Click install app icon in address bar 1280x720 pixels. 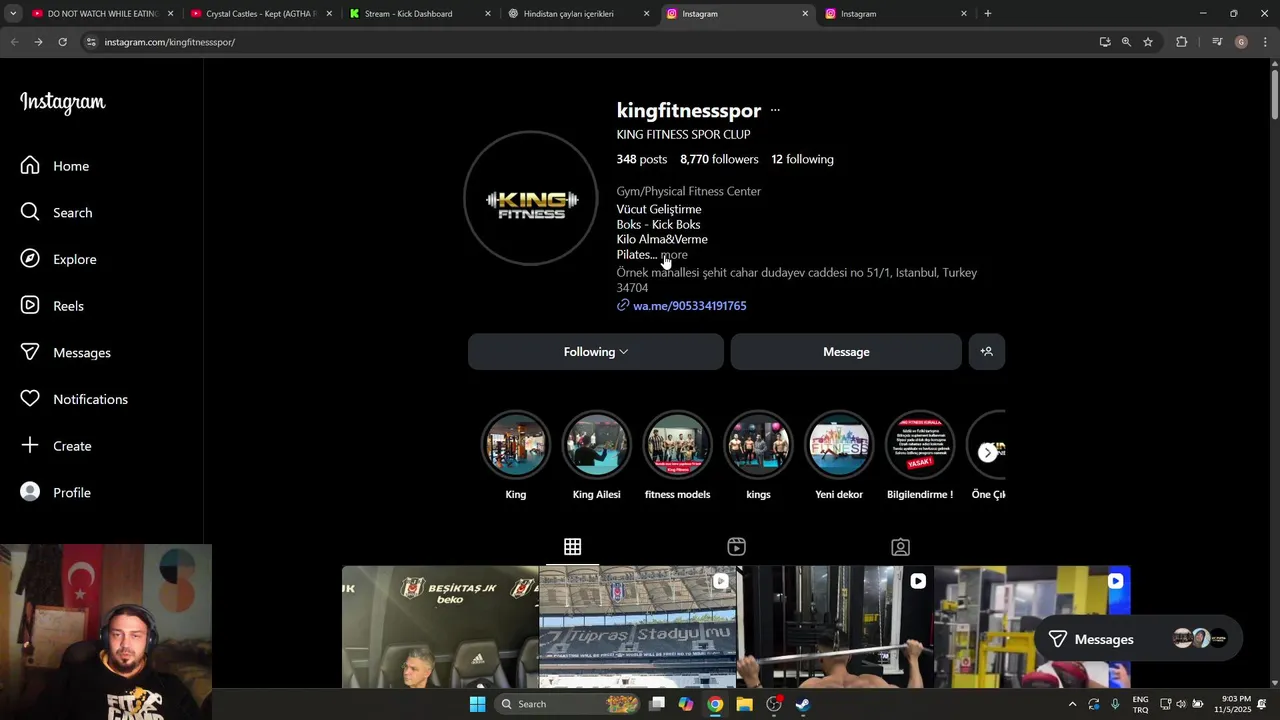(1105, 42)
